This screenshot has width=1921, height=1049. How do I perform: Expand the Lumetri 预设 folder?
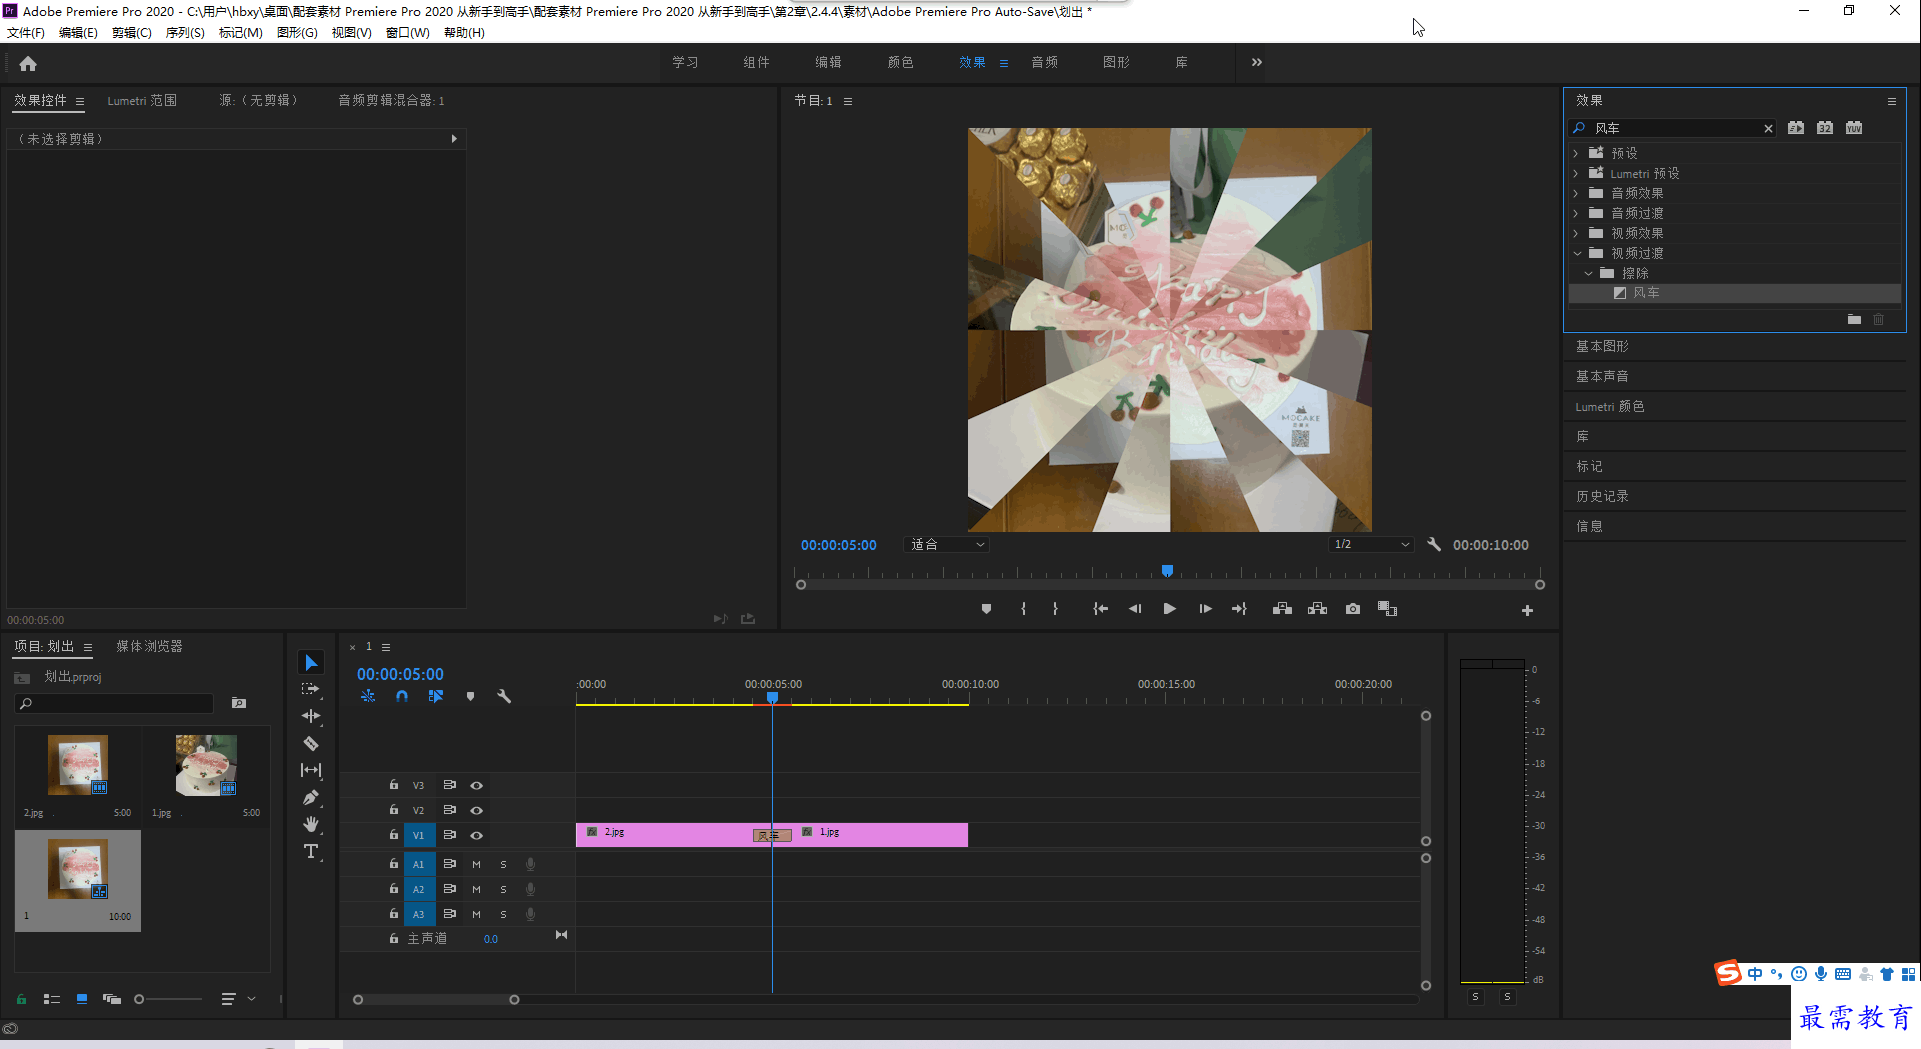(1576, 173)
